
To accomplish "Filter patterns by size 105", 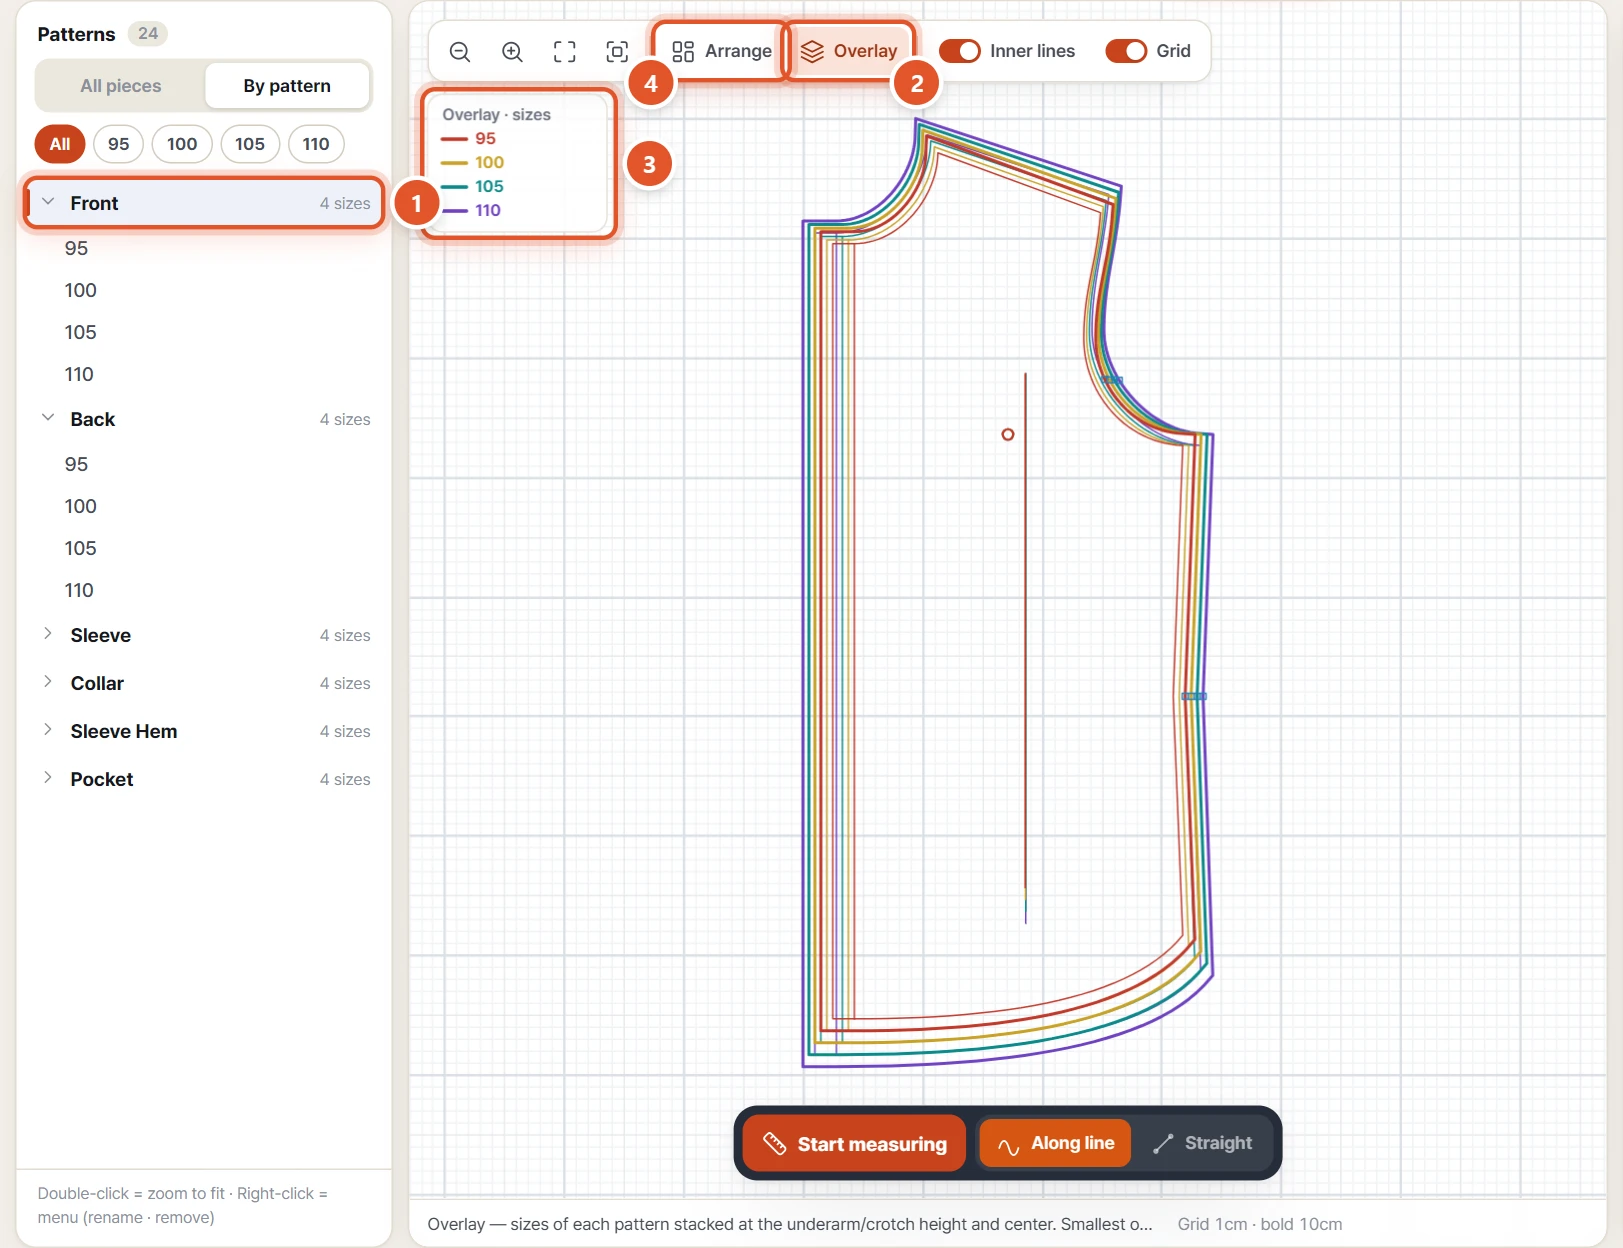I will click(250, 144).
